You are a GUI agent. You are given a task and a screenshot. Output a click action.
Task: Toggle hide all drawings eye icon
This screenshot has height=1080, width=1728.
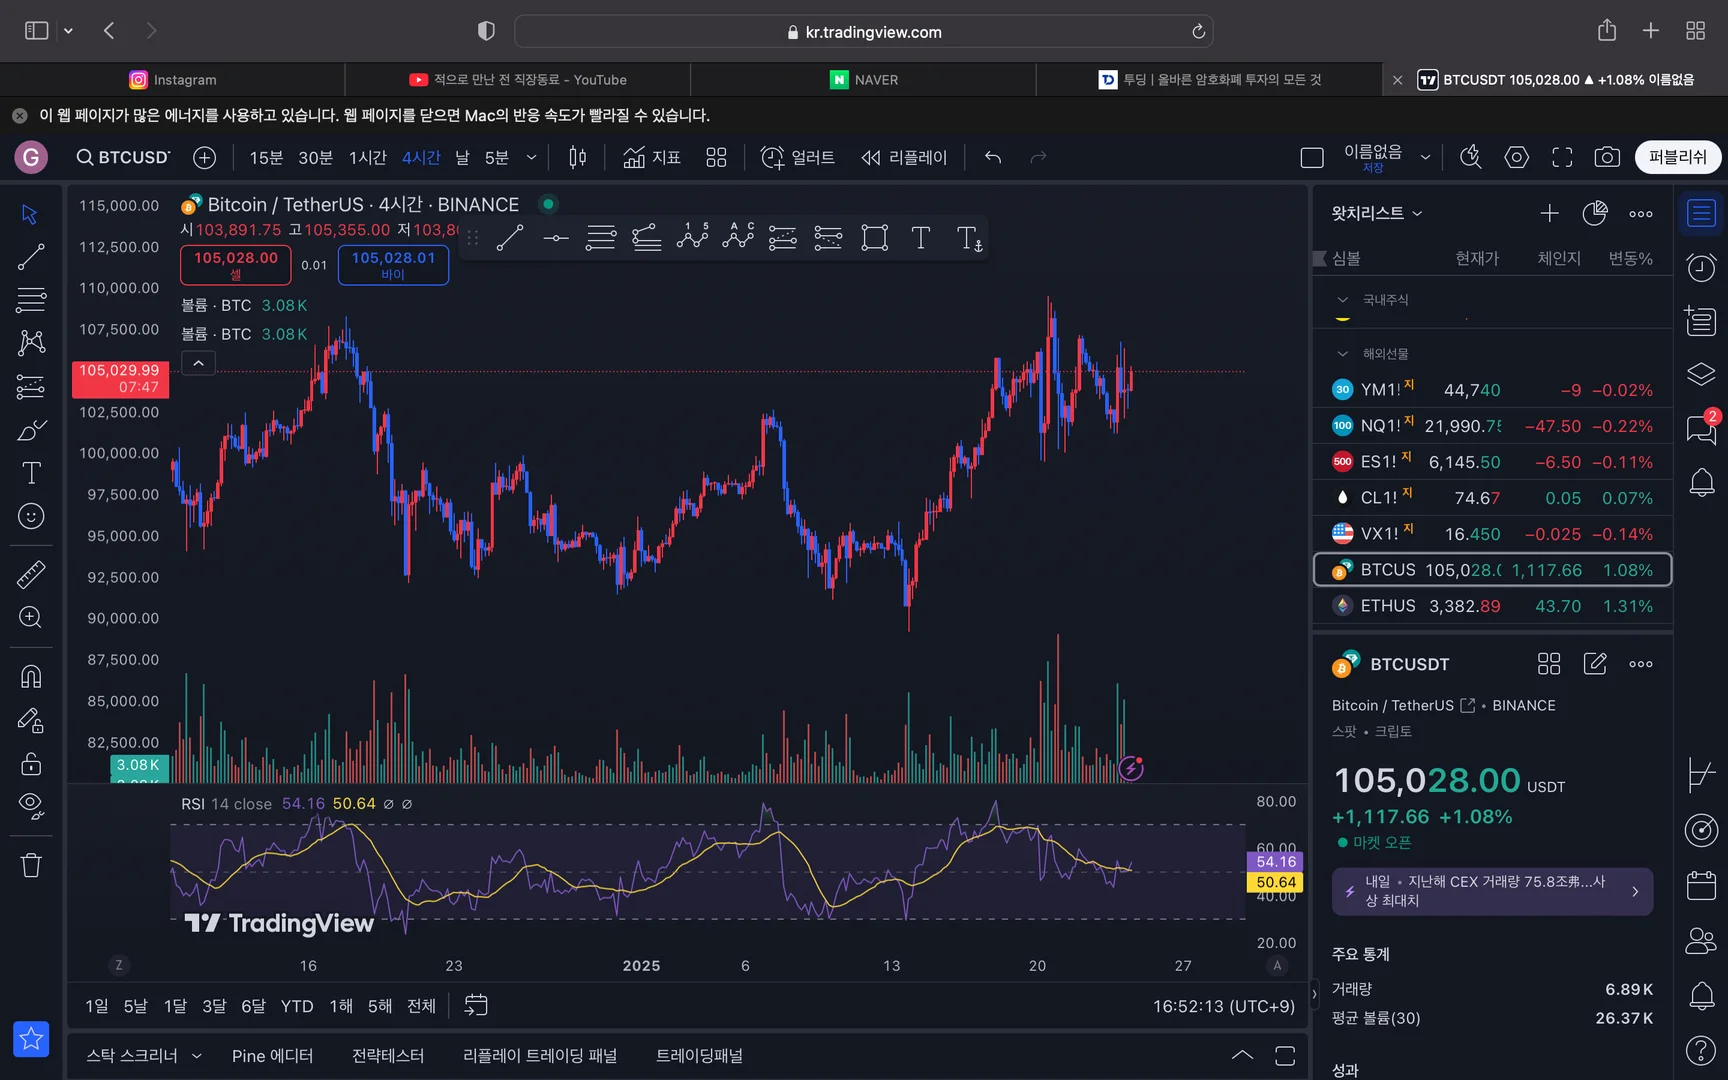[31, 806]
